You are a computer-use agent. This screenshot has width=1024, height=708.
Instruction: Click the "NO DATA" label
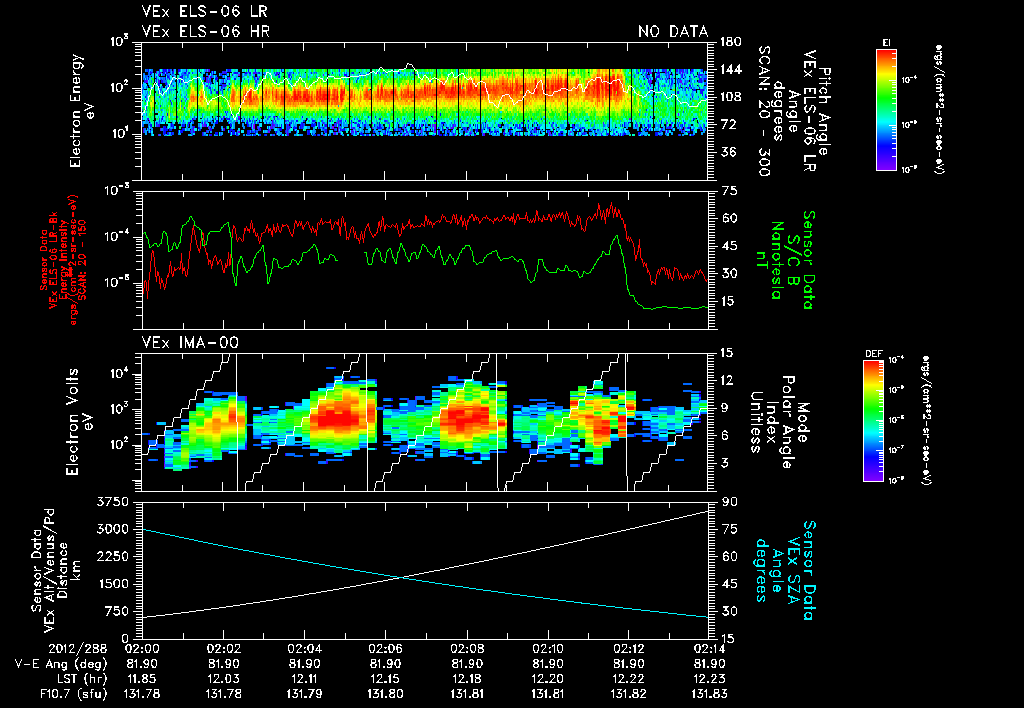(x=673, y=31)
